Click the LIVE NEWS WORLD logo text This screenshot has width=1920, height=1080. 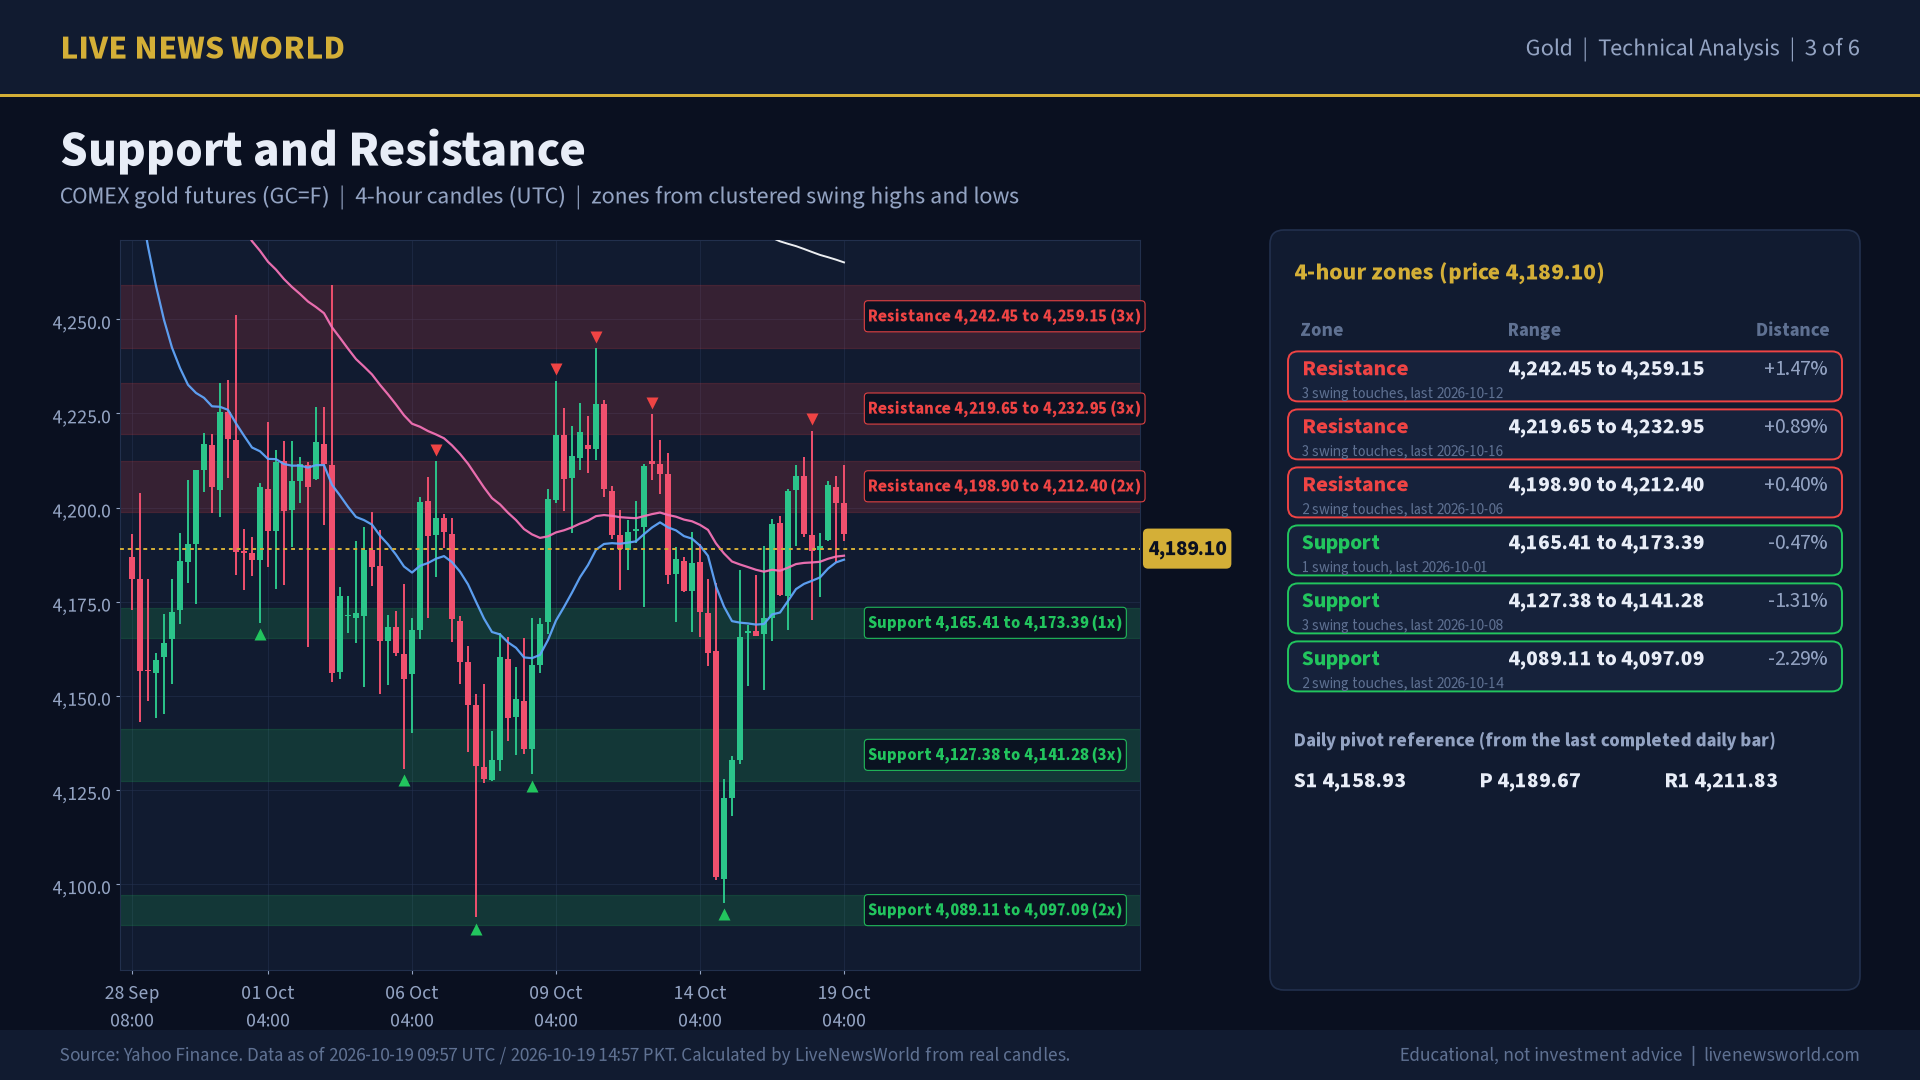pos(202,48)
